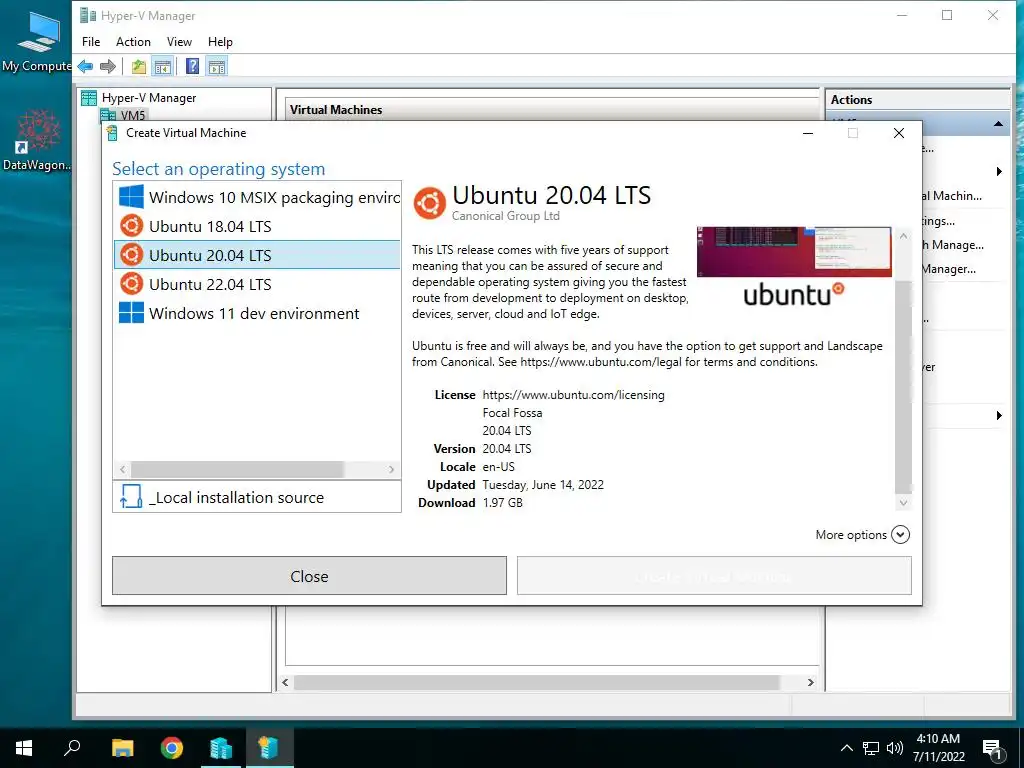Open the File menu
Image resolution: width=1024 pixels, height=768 pixels.
(91, 42)
